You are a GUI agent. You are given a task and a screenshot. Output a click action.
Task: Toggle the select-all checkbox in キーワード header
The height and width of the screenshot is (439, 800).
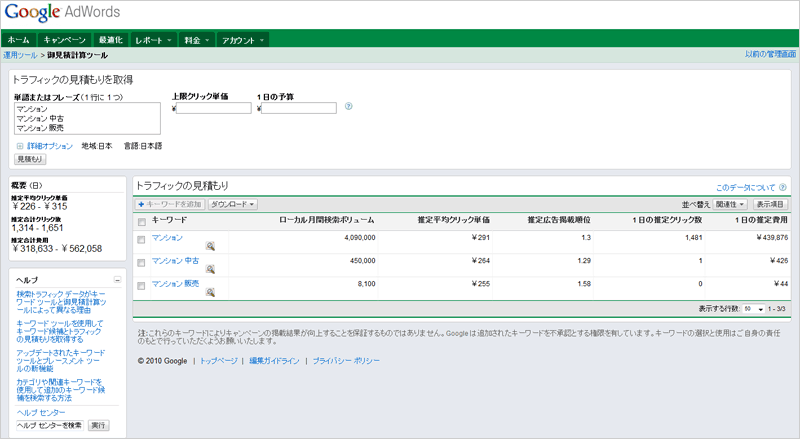[141, 220]
